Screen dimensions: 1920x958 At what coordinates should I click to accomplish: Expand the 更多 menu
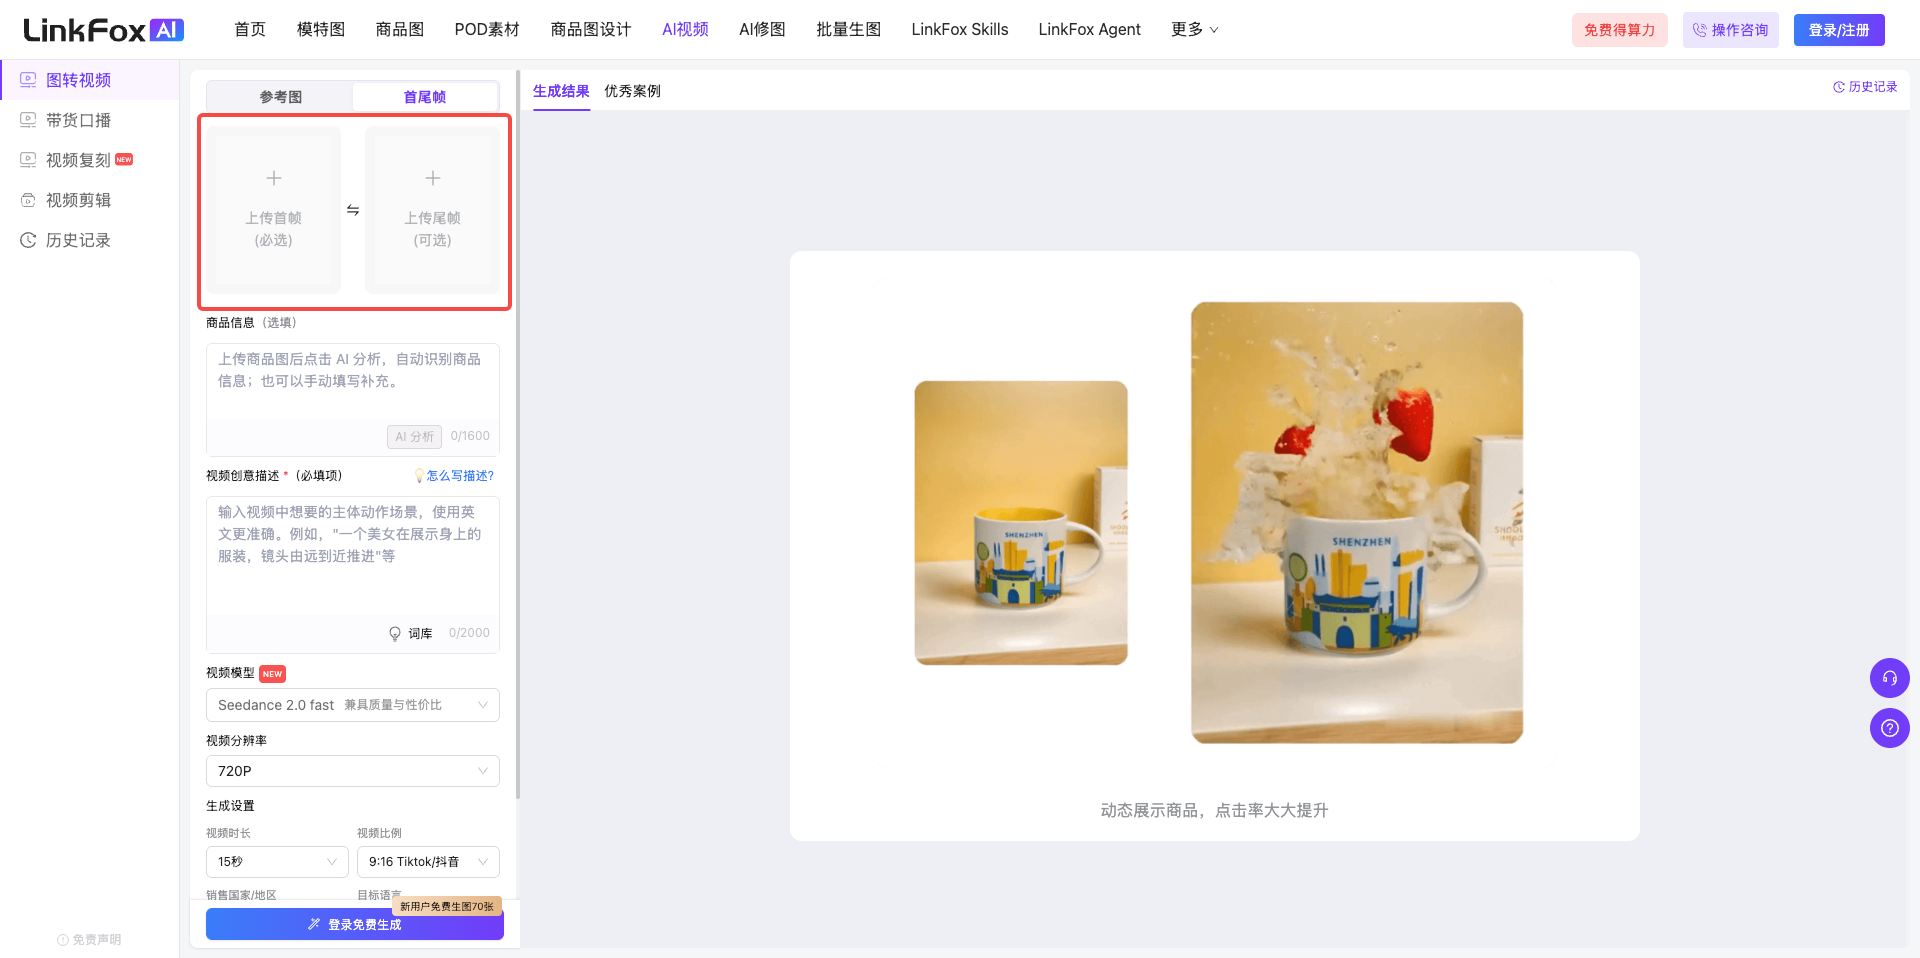pyautogui.click(x=1195, y=30)
